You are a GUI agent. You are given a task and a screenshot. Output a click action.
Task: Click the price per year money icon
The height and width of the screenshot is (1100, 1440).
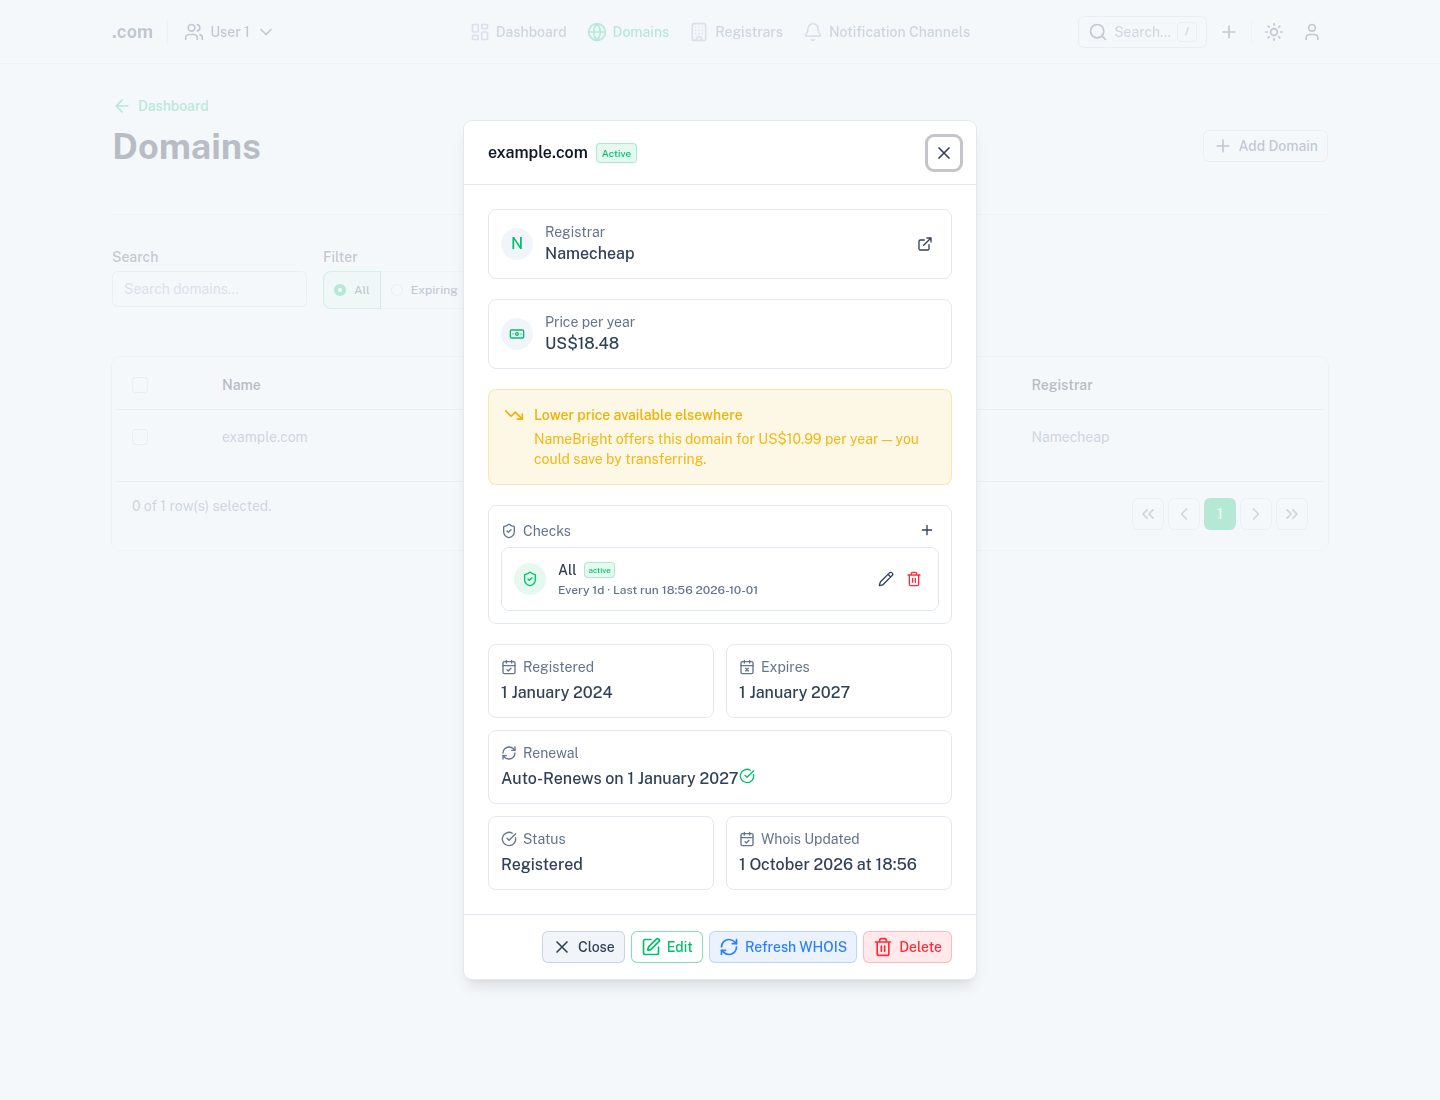coord(517,334)
